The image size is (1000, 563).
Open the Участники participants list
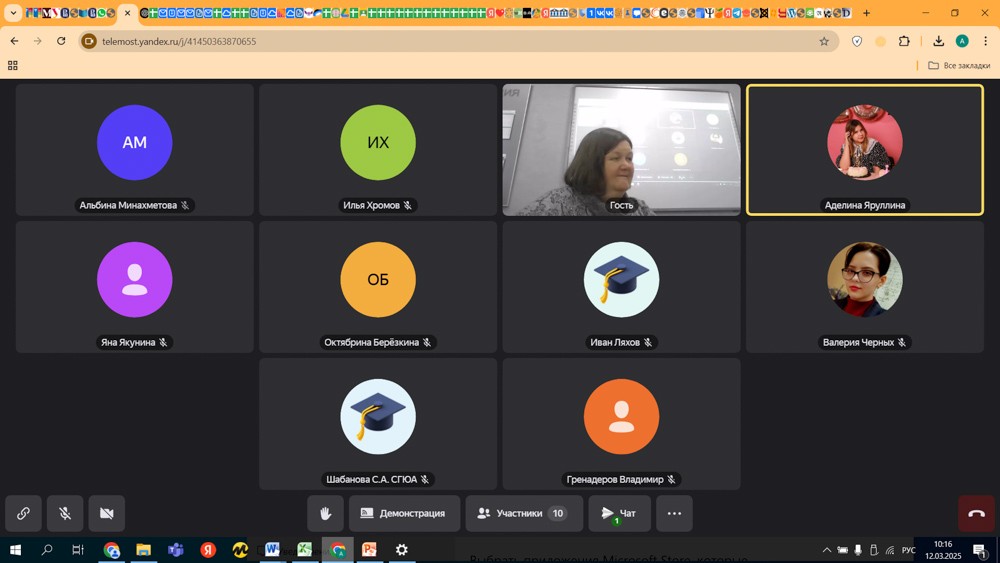coord(523,513)
